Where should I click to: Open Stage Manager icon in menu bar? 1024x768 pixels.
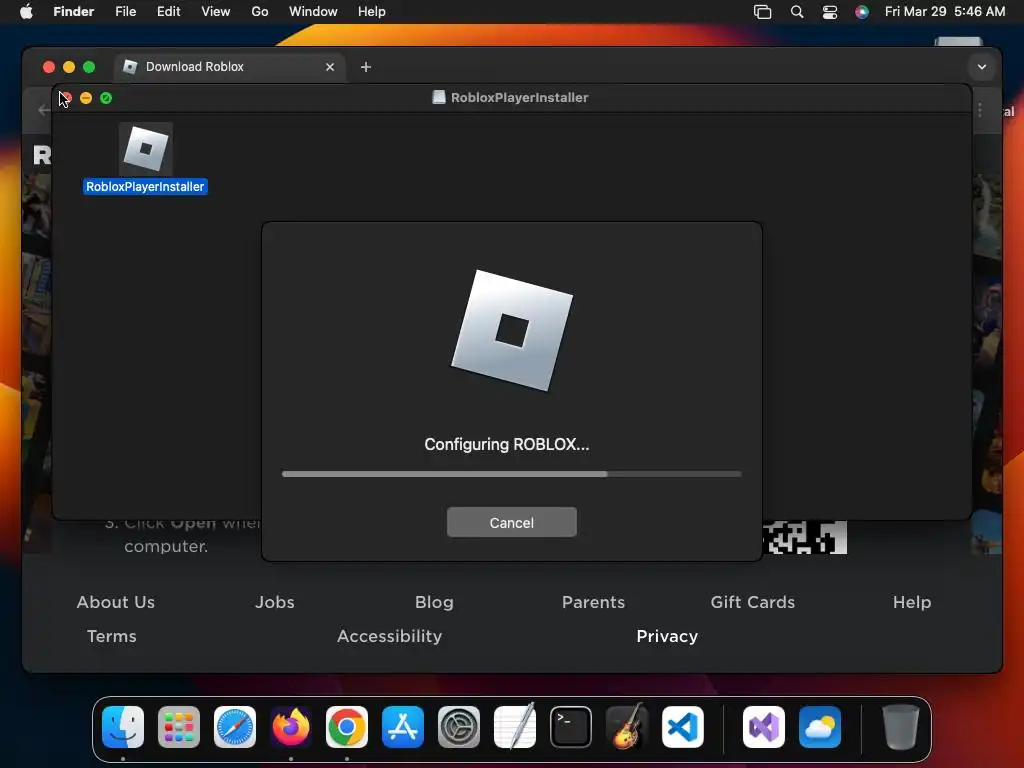click(x=762, y=12)
